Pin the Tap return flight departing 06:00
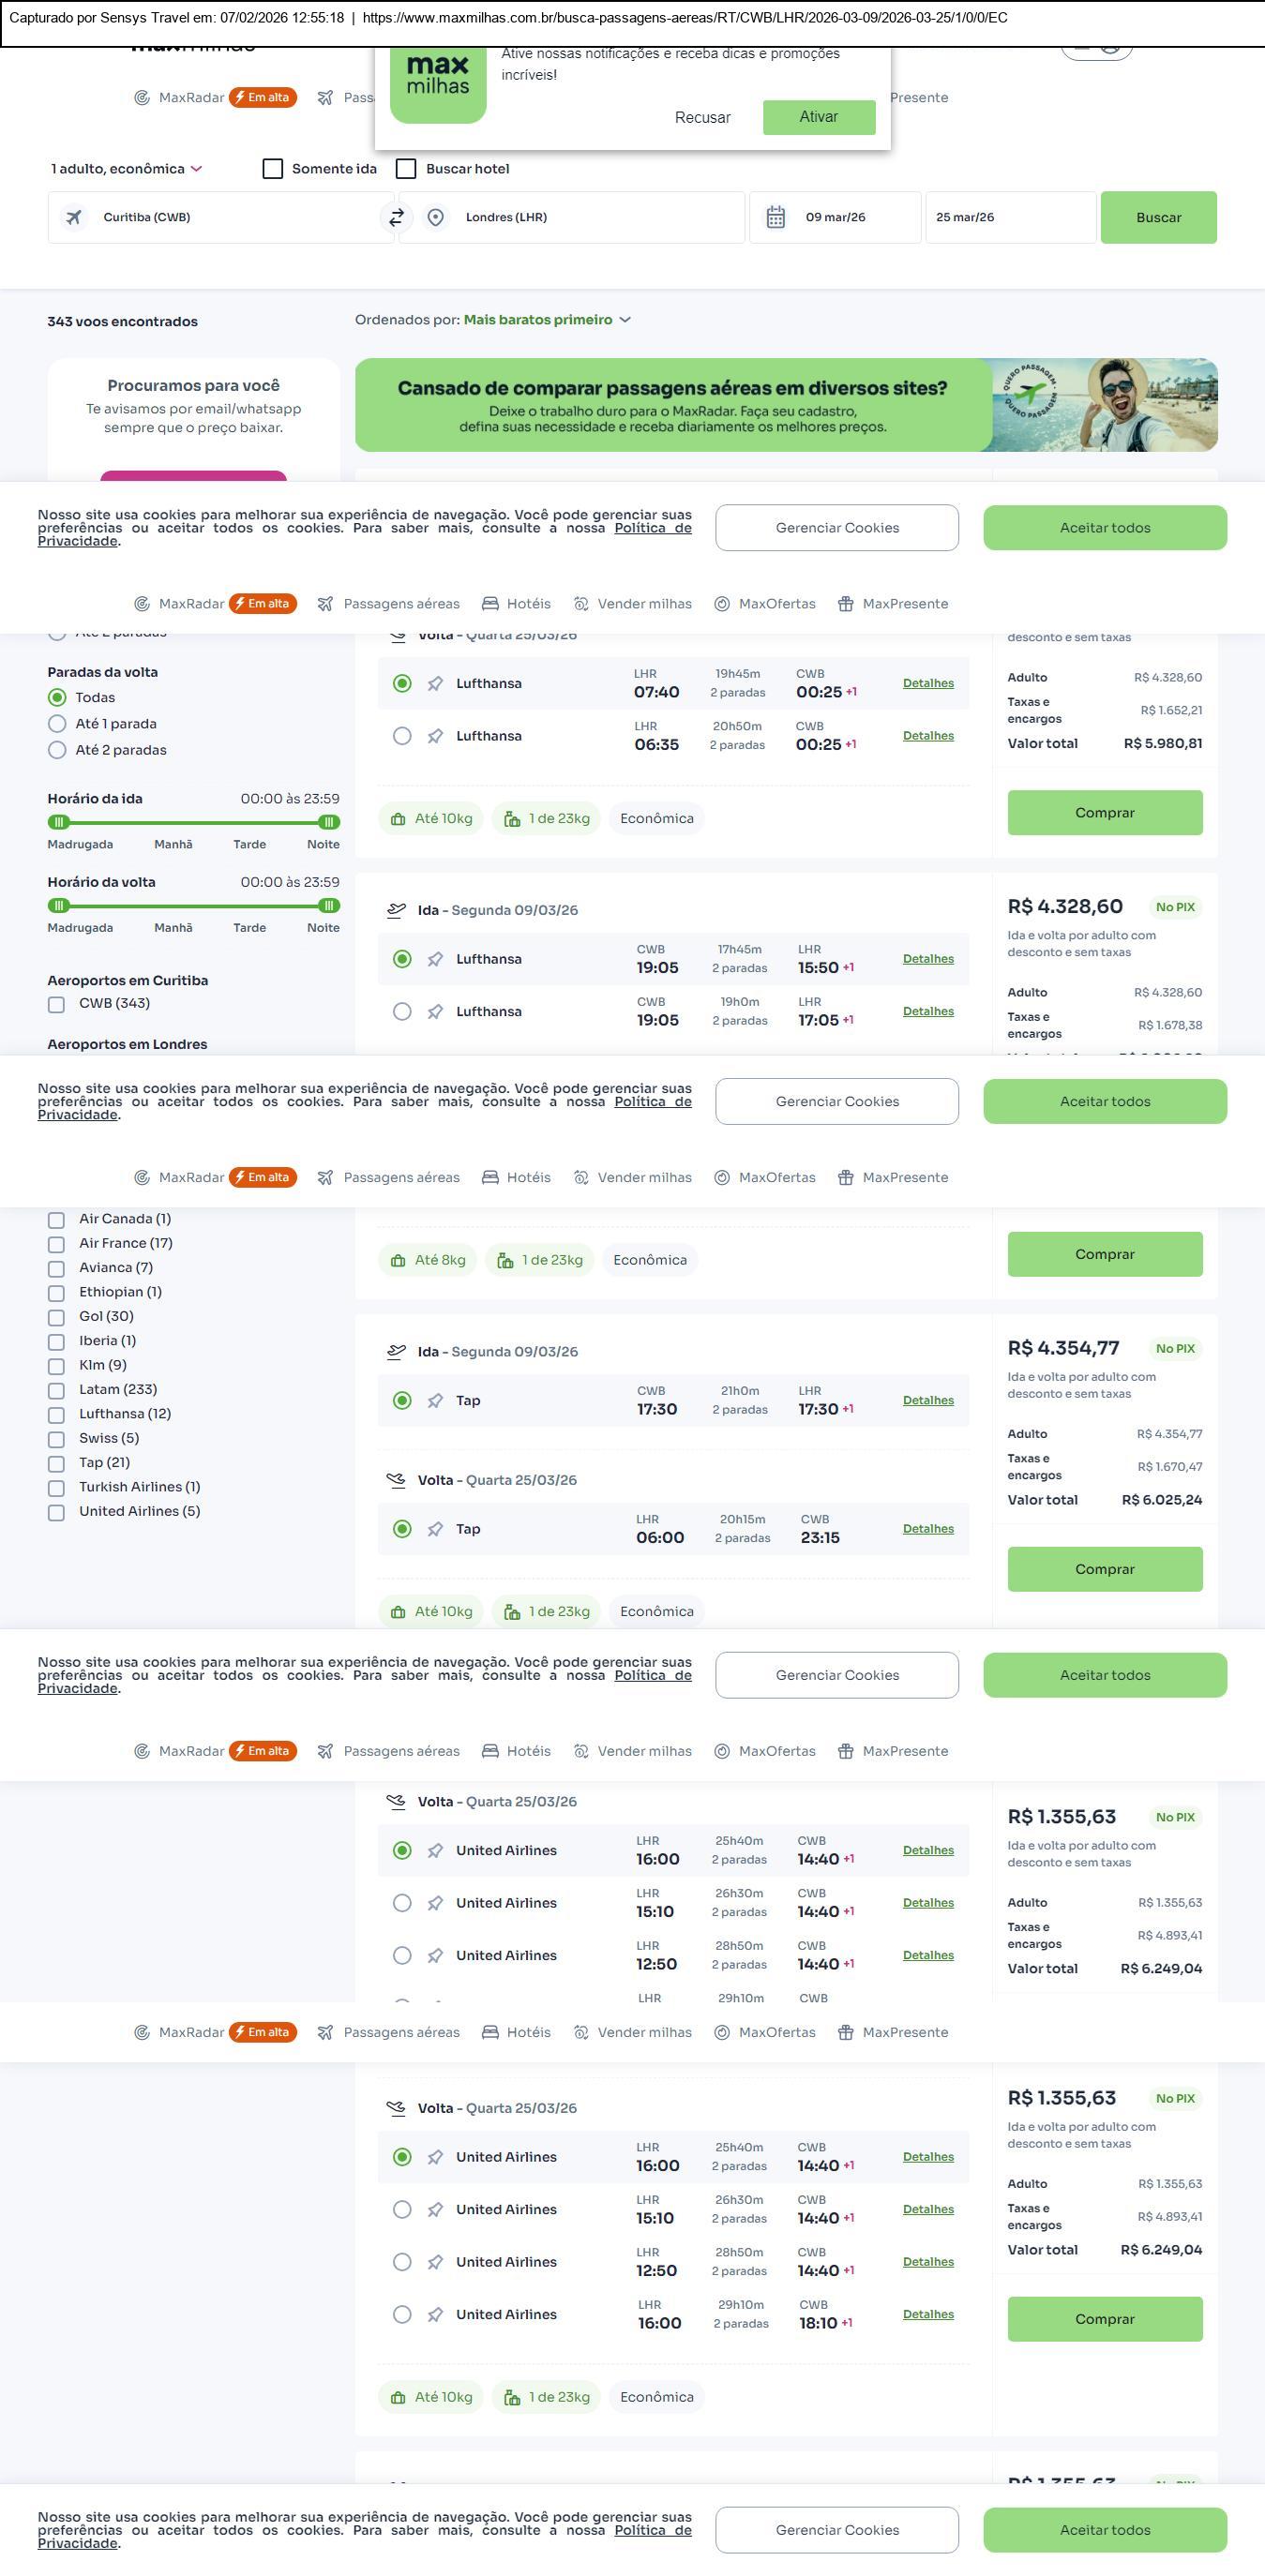Viewport: 1265px width, 2576px height. coord(435,1529)
